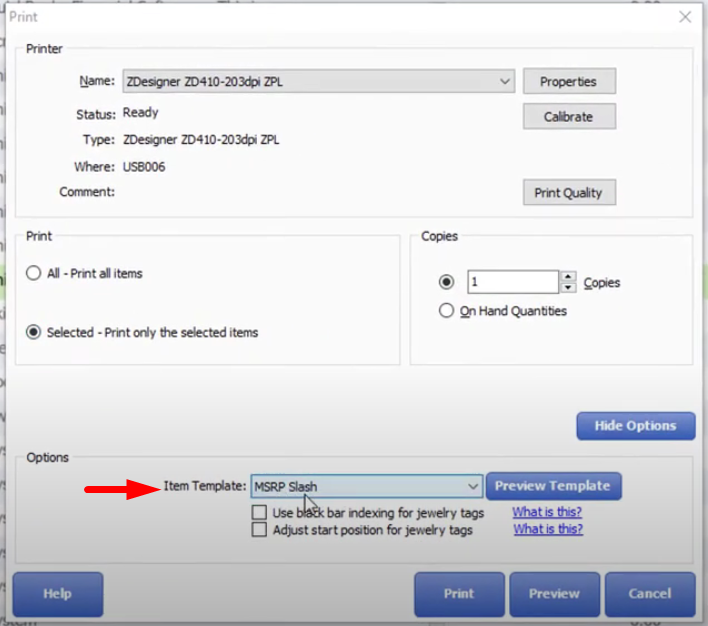708x626 pixels.
Task: Open the printer Name dropdown
Action: coord(318,81)
